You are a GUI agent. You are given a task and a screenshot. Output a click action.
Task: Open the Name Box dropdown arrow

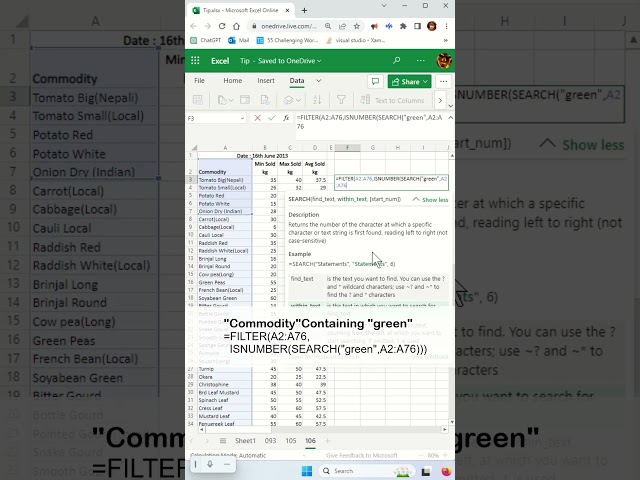click(242, 118)
